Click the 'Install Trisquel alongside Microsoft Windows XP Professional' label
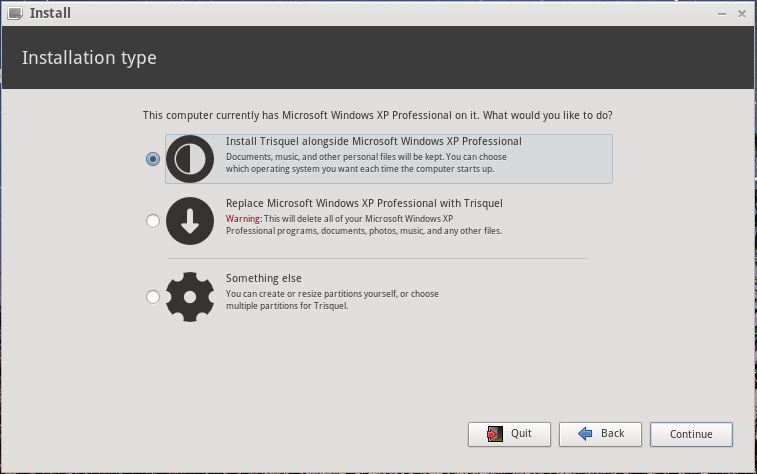757x474 pixels. pos(373,142)
